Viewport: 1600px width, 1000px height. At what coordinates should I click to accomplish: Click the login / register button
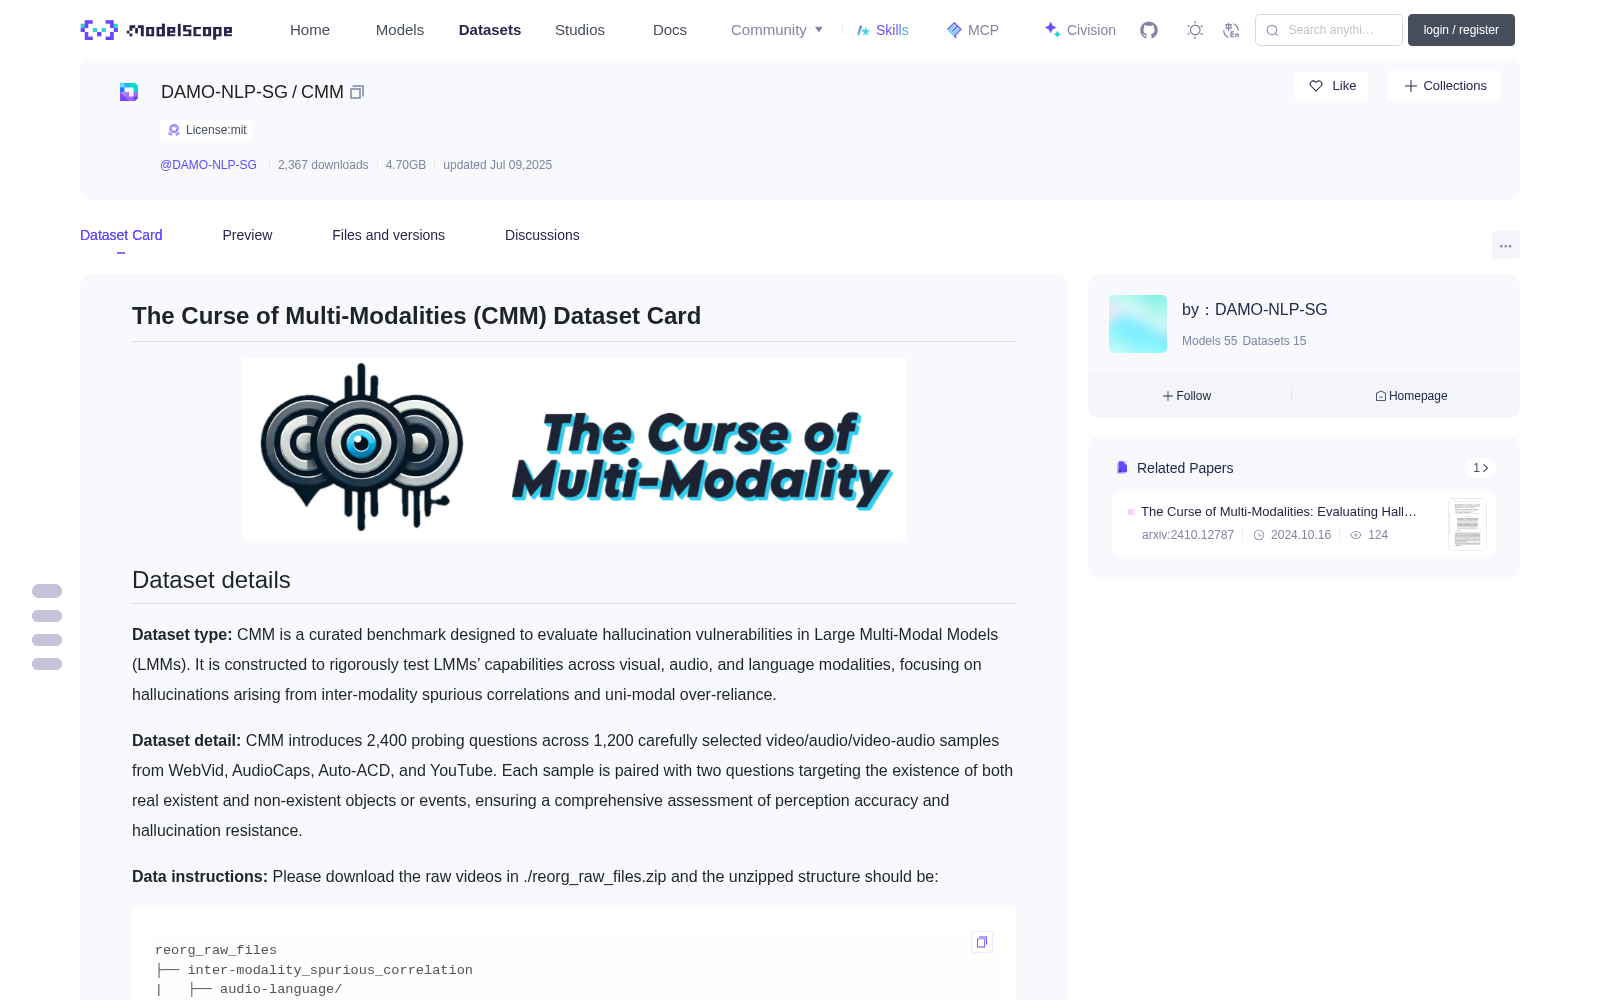1461,30
